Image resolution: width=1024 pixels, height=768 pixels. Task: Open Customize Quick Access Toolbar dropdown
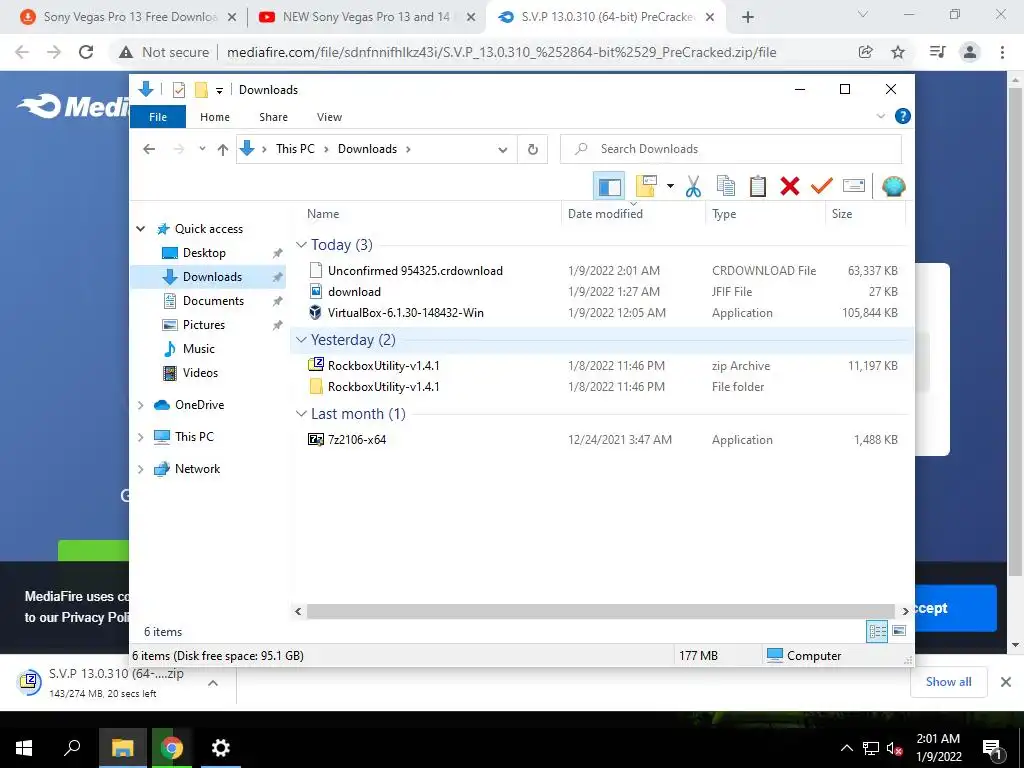pos(219,90)
